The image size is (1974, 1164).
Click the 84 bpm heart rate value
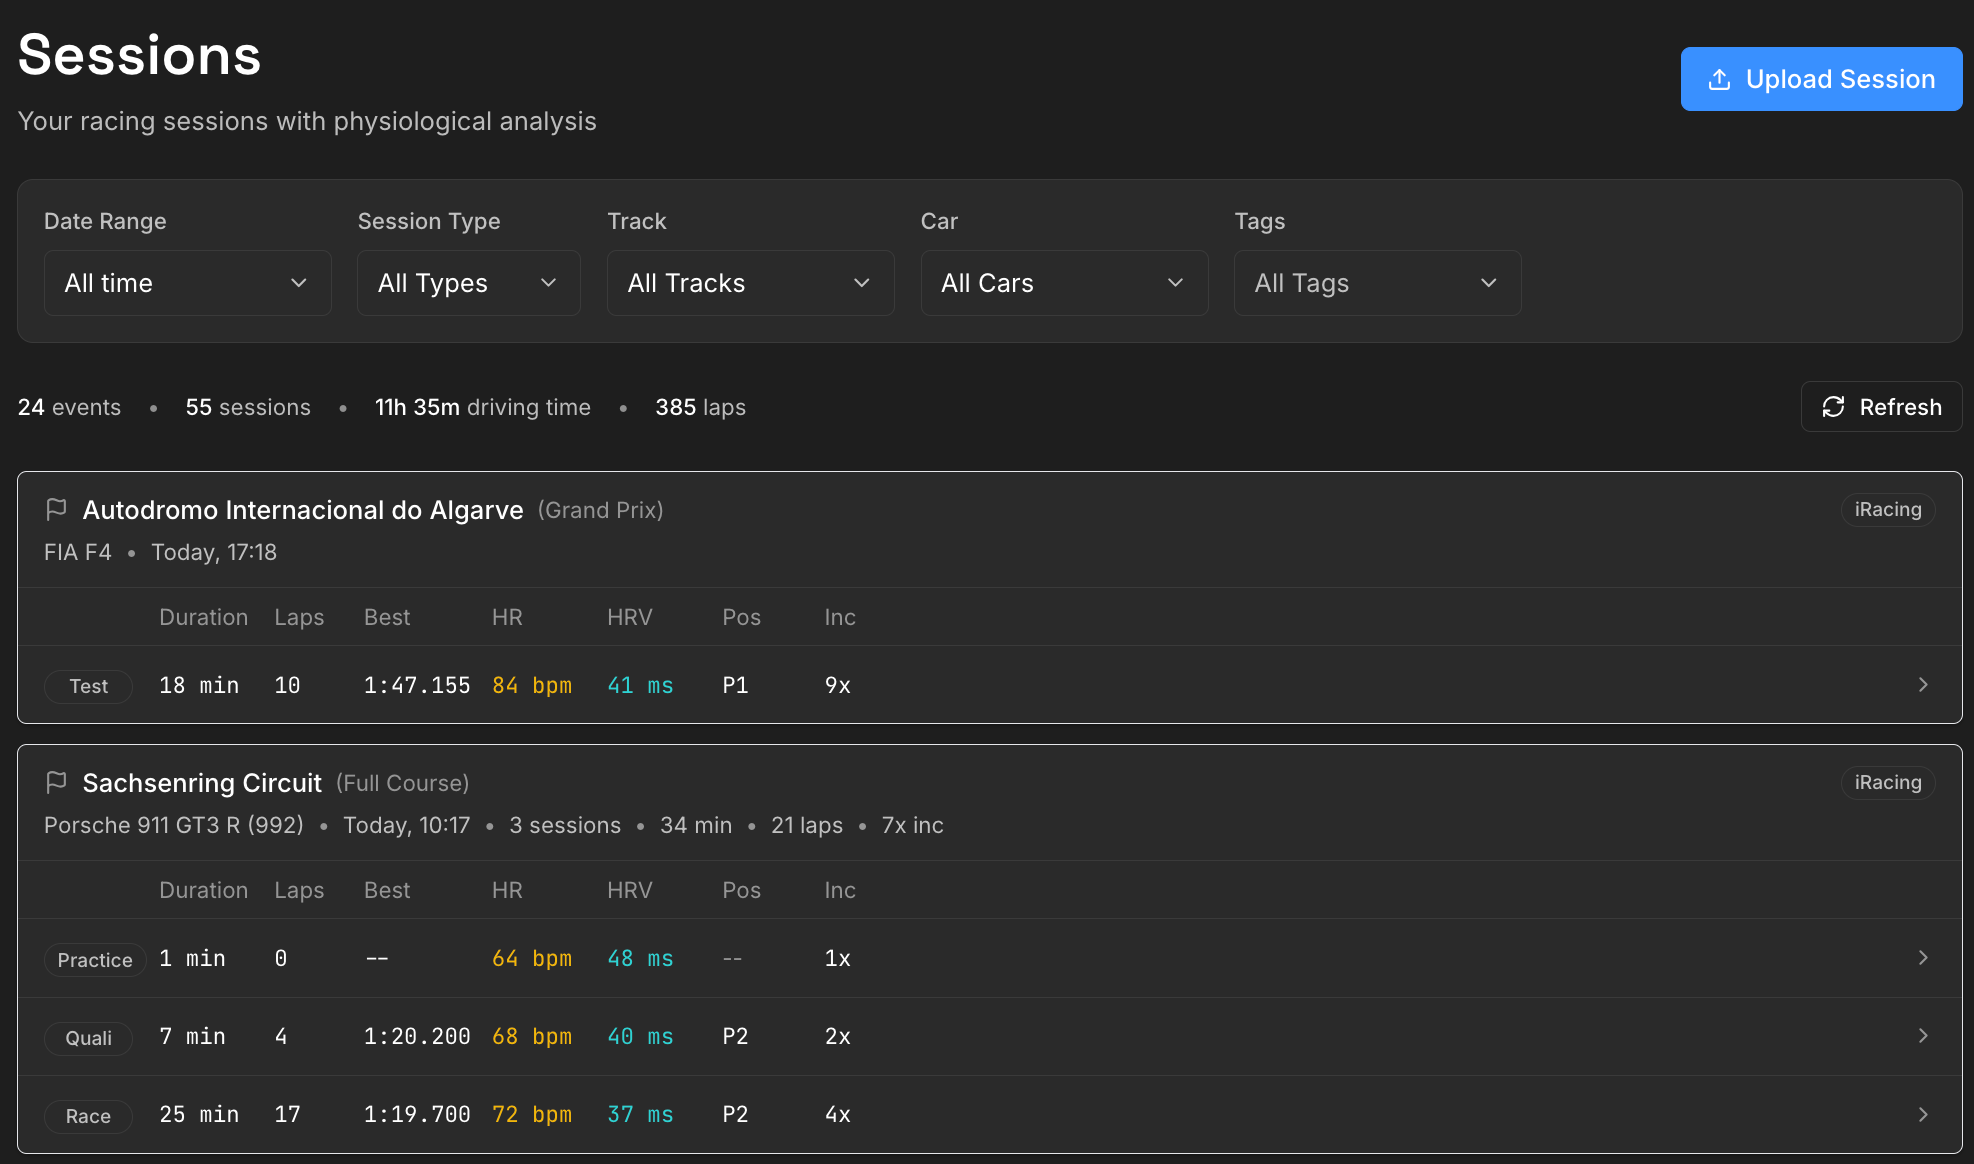pyautogui.click(x=532, y=685)
